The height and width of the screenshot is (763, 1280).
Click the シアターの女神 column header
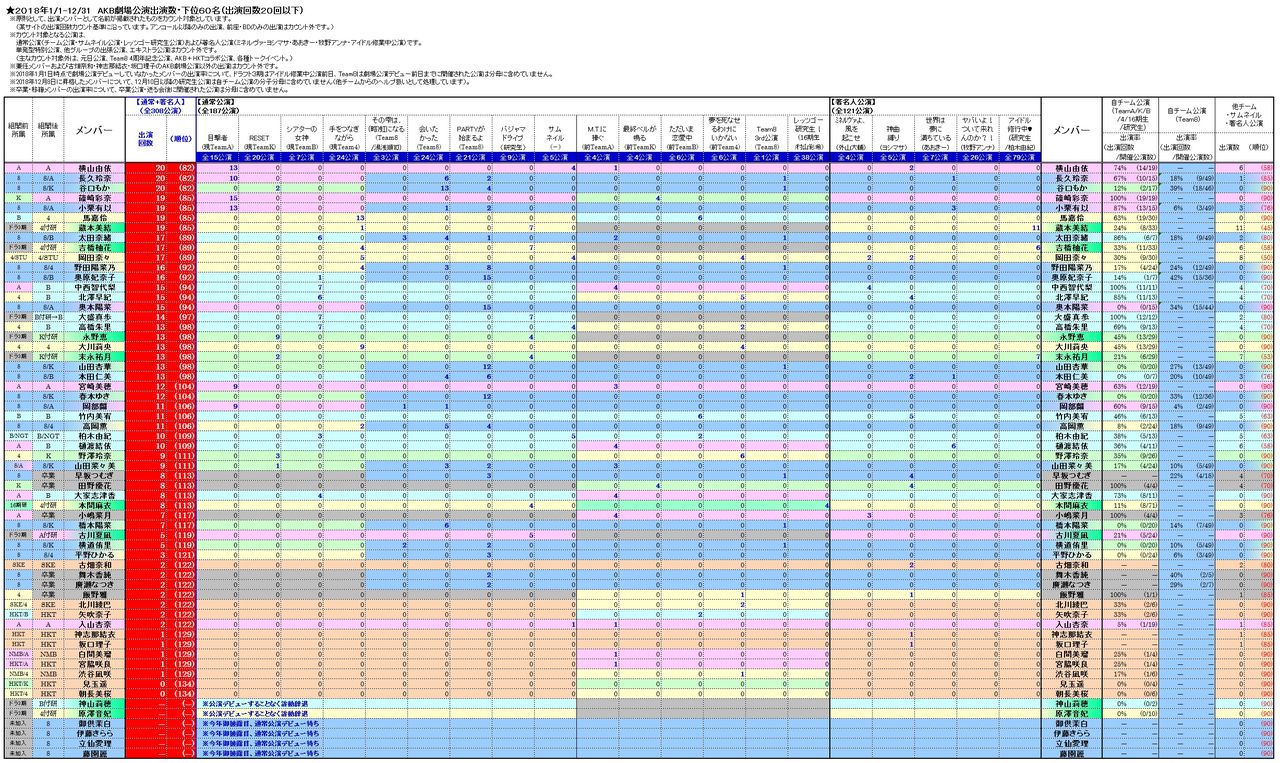pos(301,134)
